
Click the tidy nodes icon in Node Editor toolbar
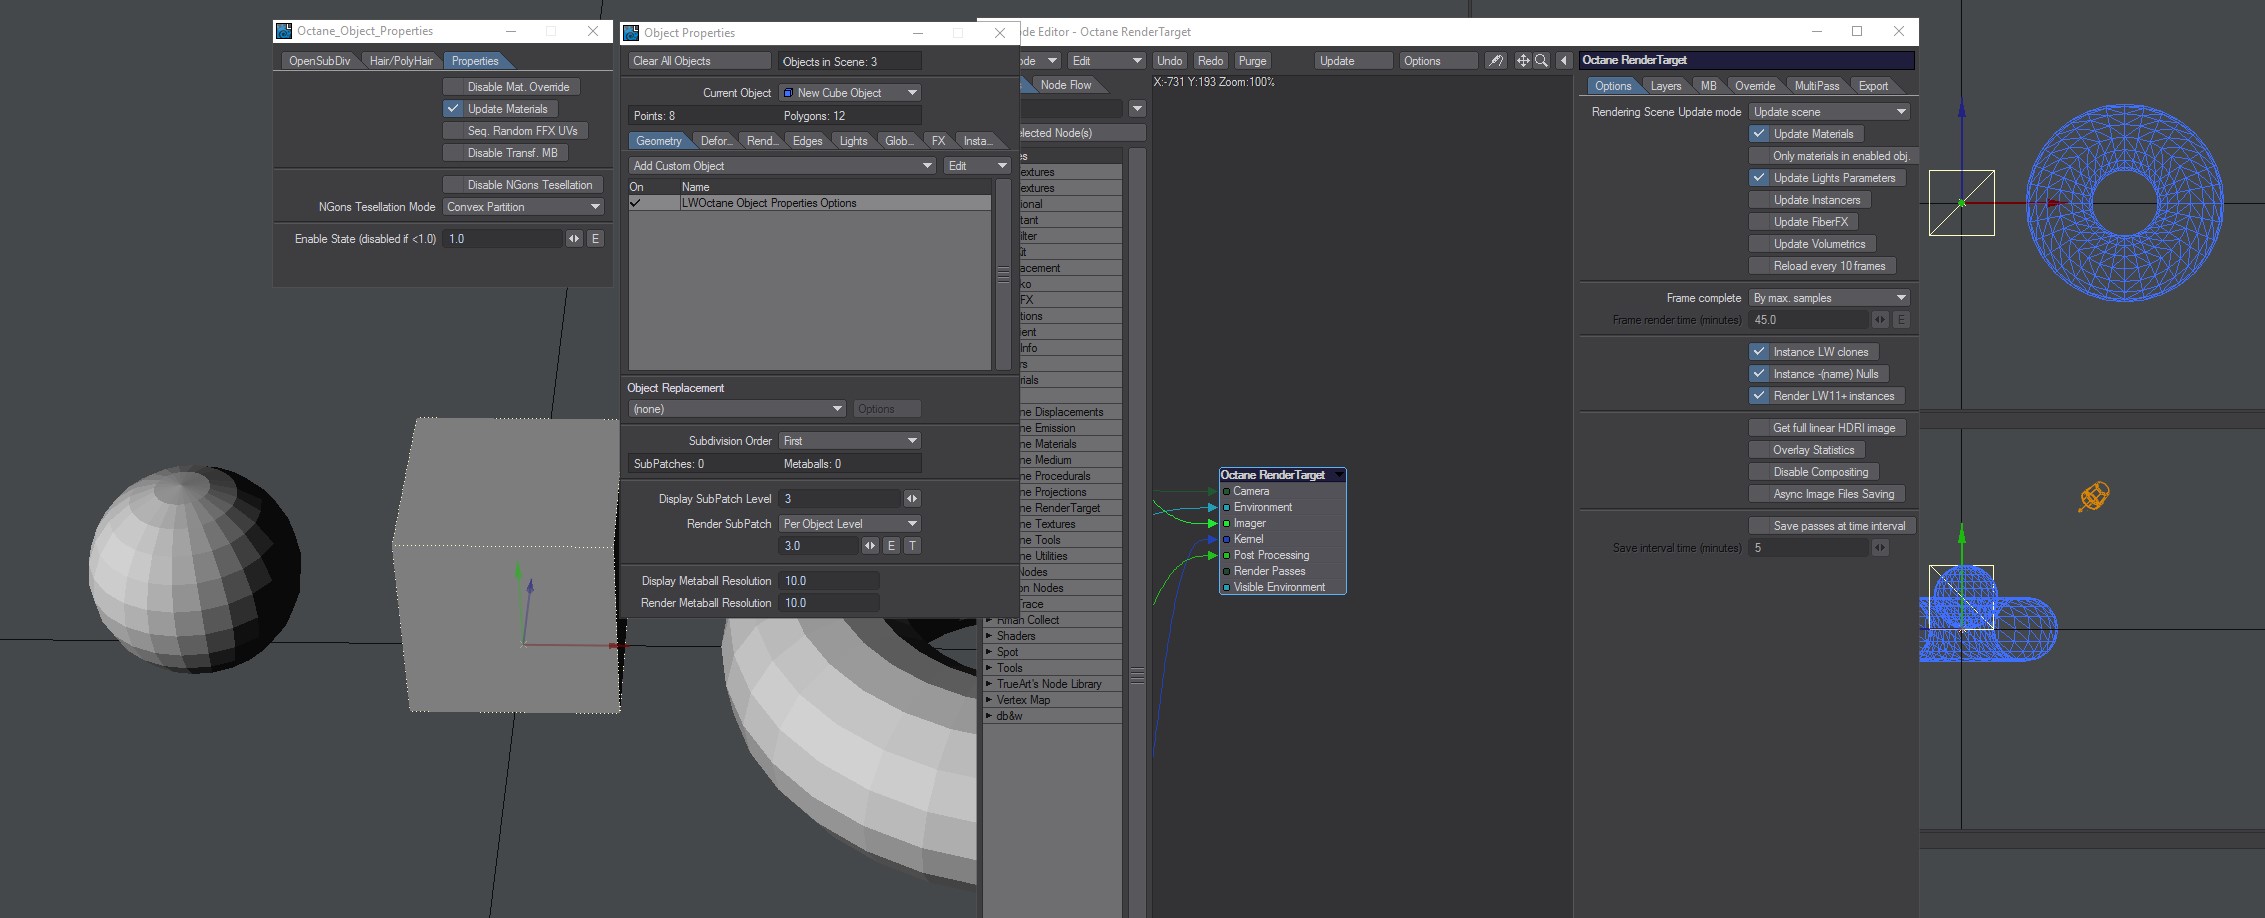[x=1495, y=61]
